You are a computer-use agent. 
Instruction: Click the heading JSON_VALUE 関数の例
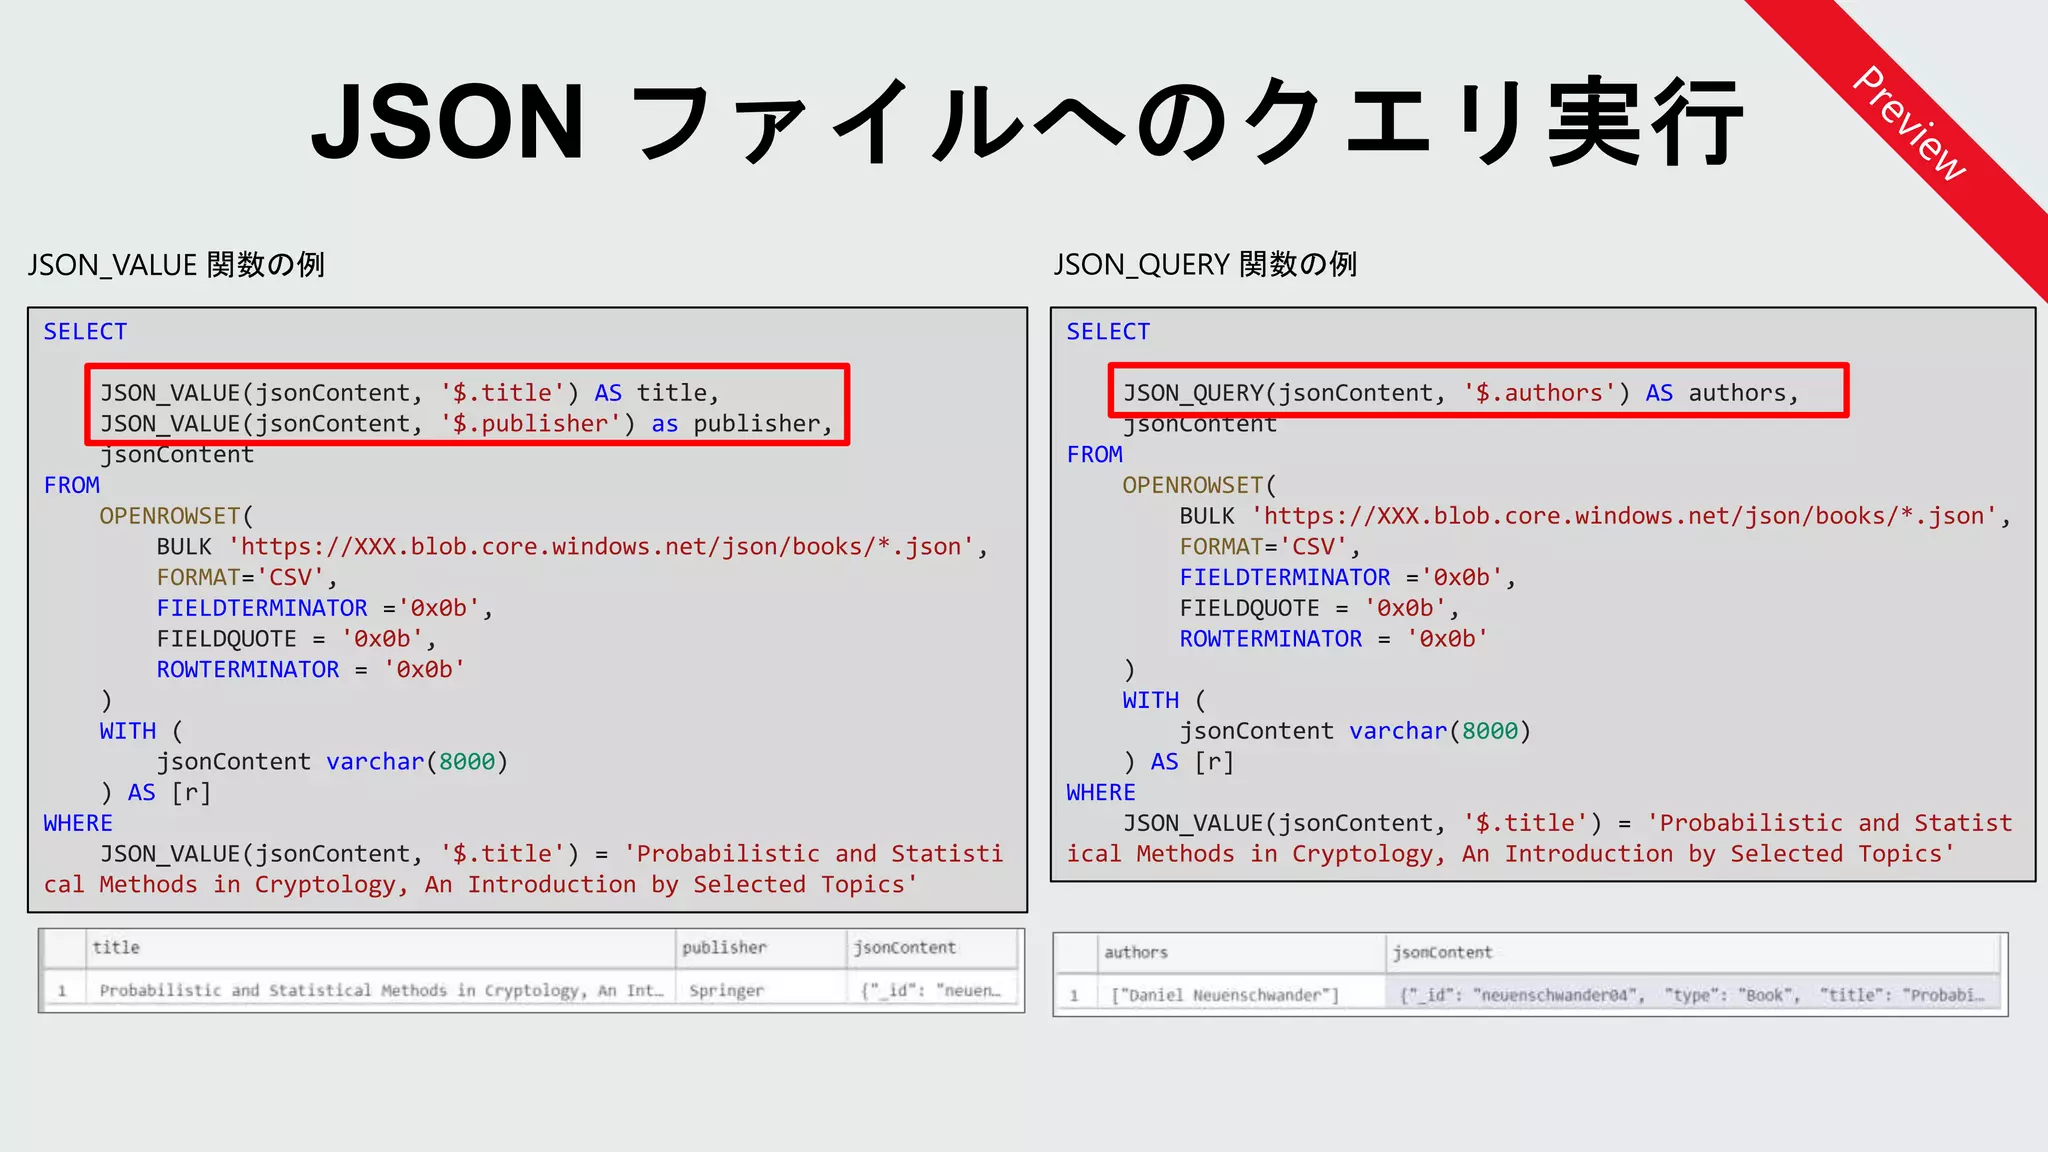[176, 265]
